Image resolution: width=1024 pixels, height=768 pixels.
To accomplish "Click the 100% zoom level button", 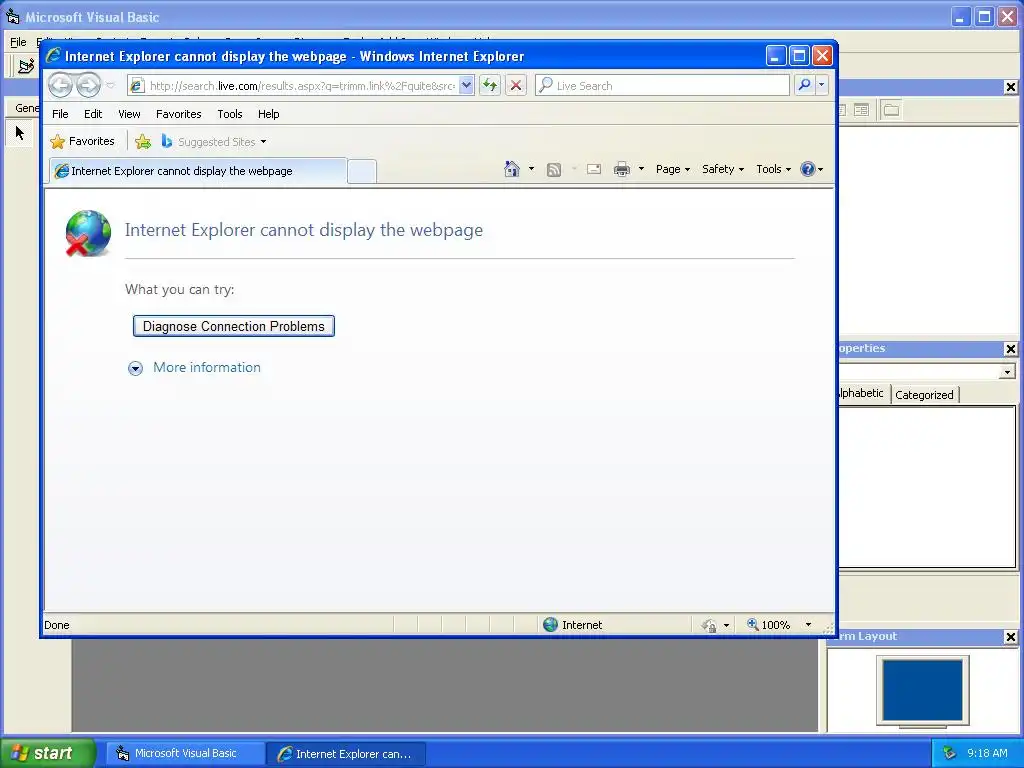I will 769,625.
